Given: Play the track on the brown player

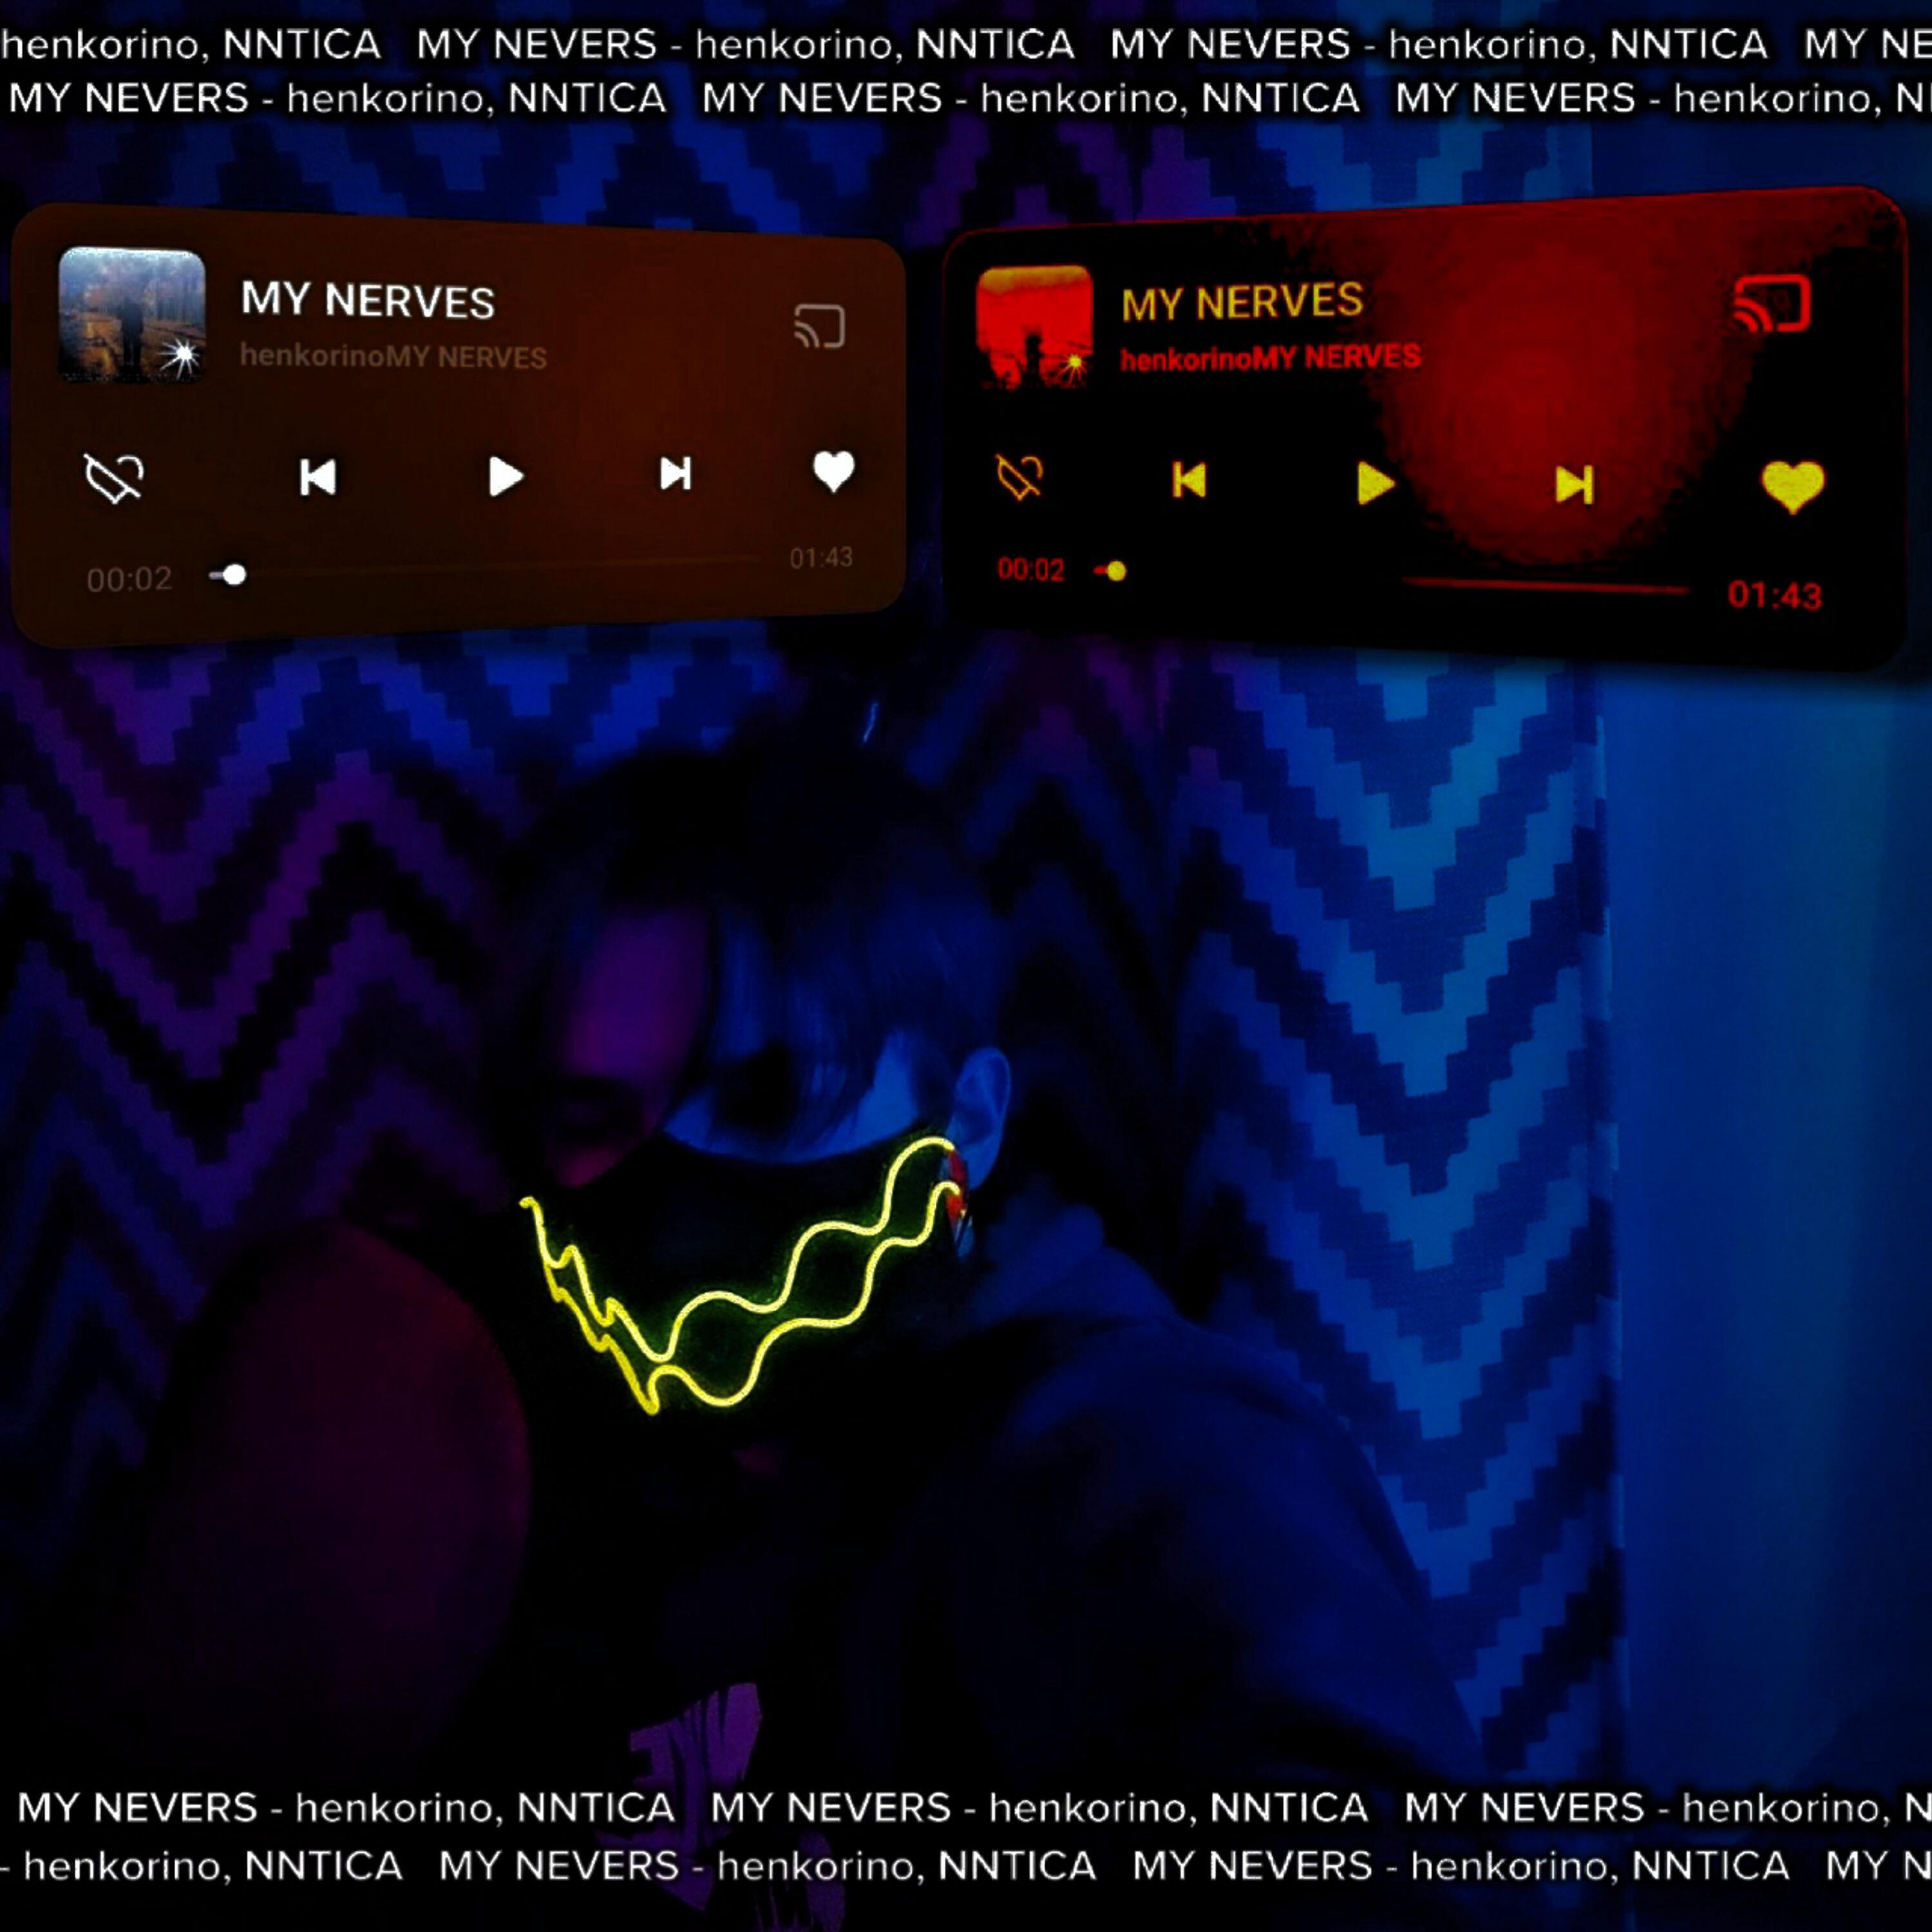Looking at the screenshot, I should click(506, 476).
